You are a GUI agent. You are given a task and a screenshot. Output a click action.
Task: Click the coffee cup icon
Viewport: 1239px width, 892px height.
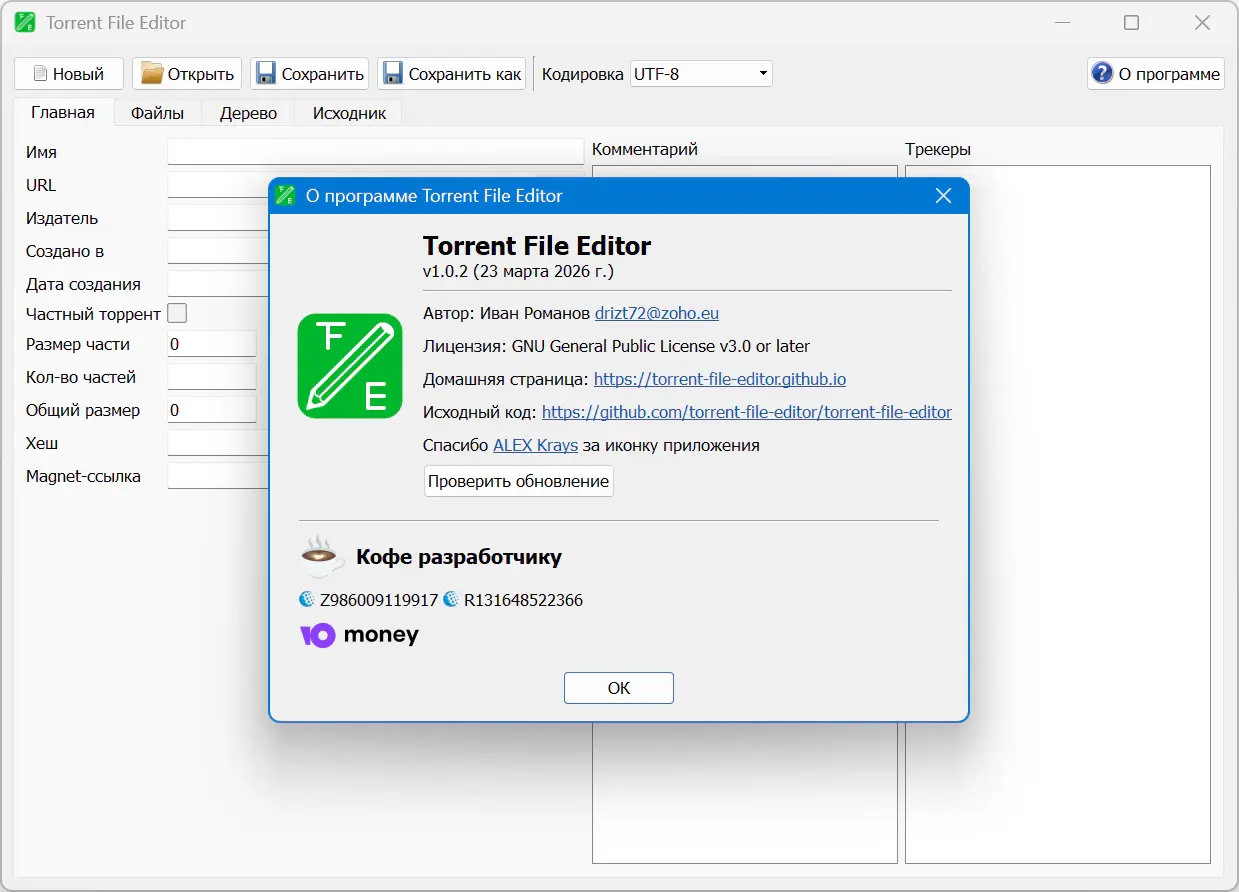click(x=321, y=556)
